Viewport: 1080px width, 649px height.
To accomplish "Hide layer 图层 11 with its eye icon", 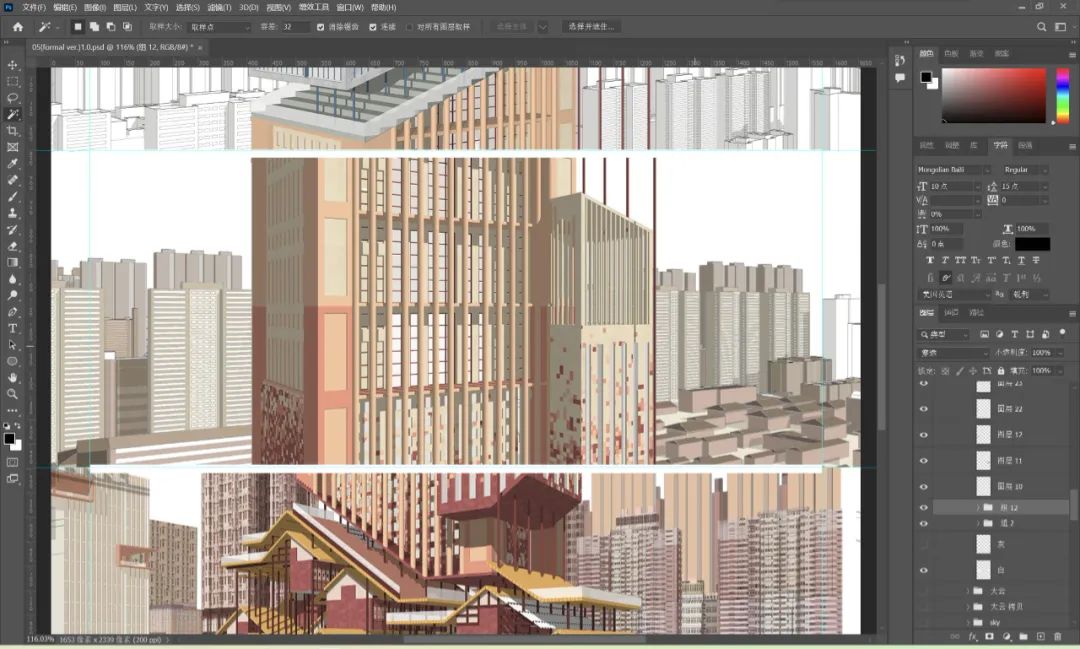I will coord(924,460).
